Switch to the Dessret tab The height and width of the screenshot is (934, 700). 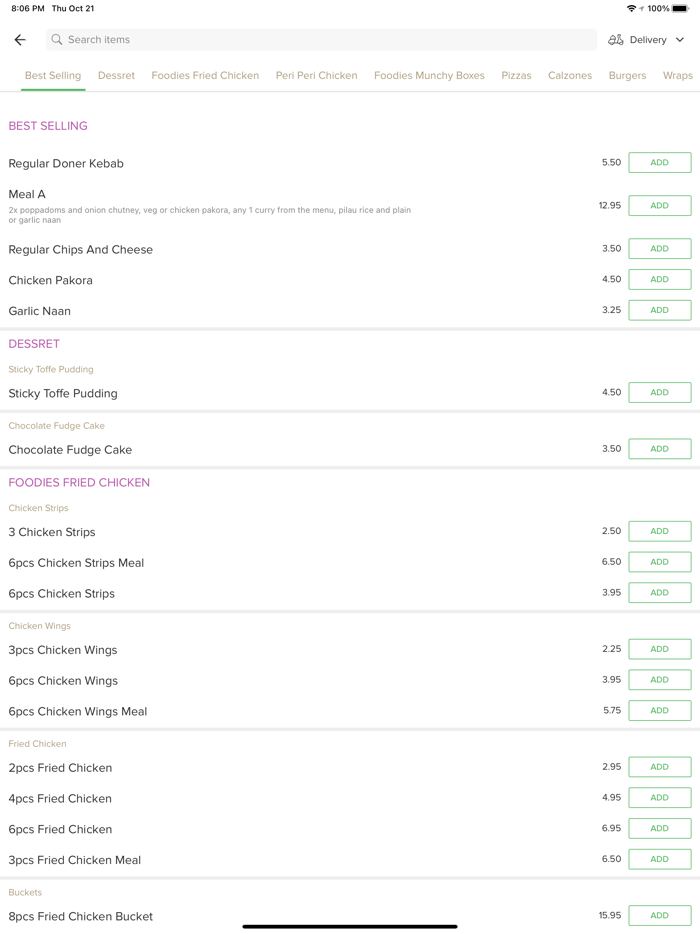coord(116,76)
